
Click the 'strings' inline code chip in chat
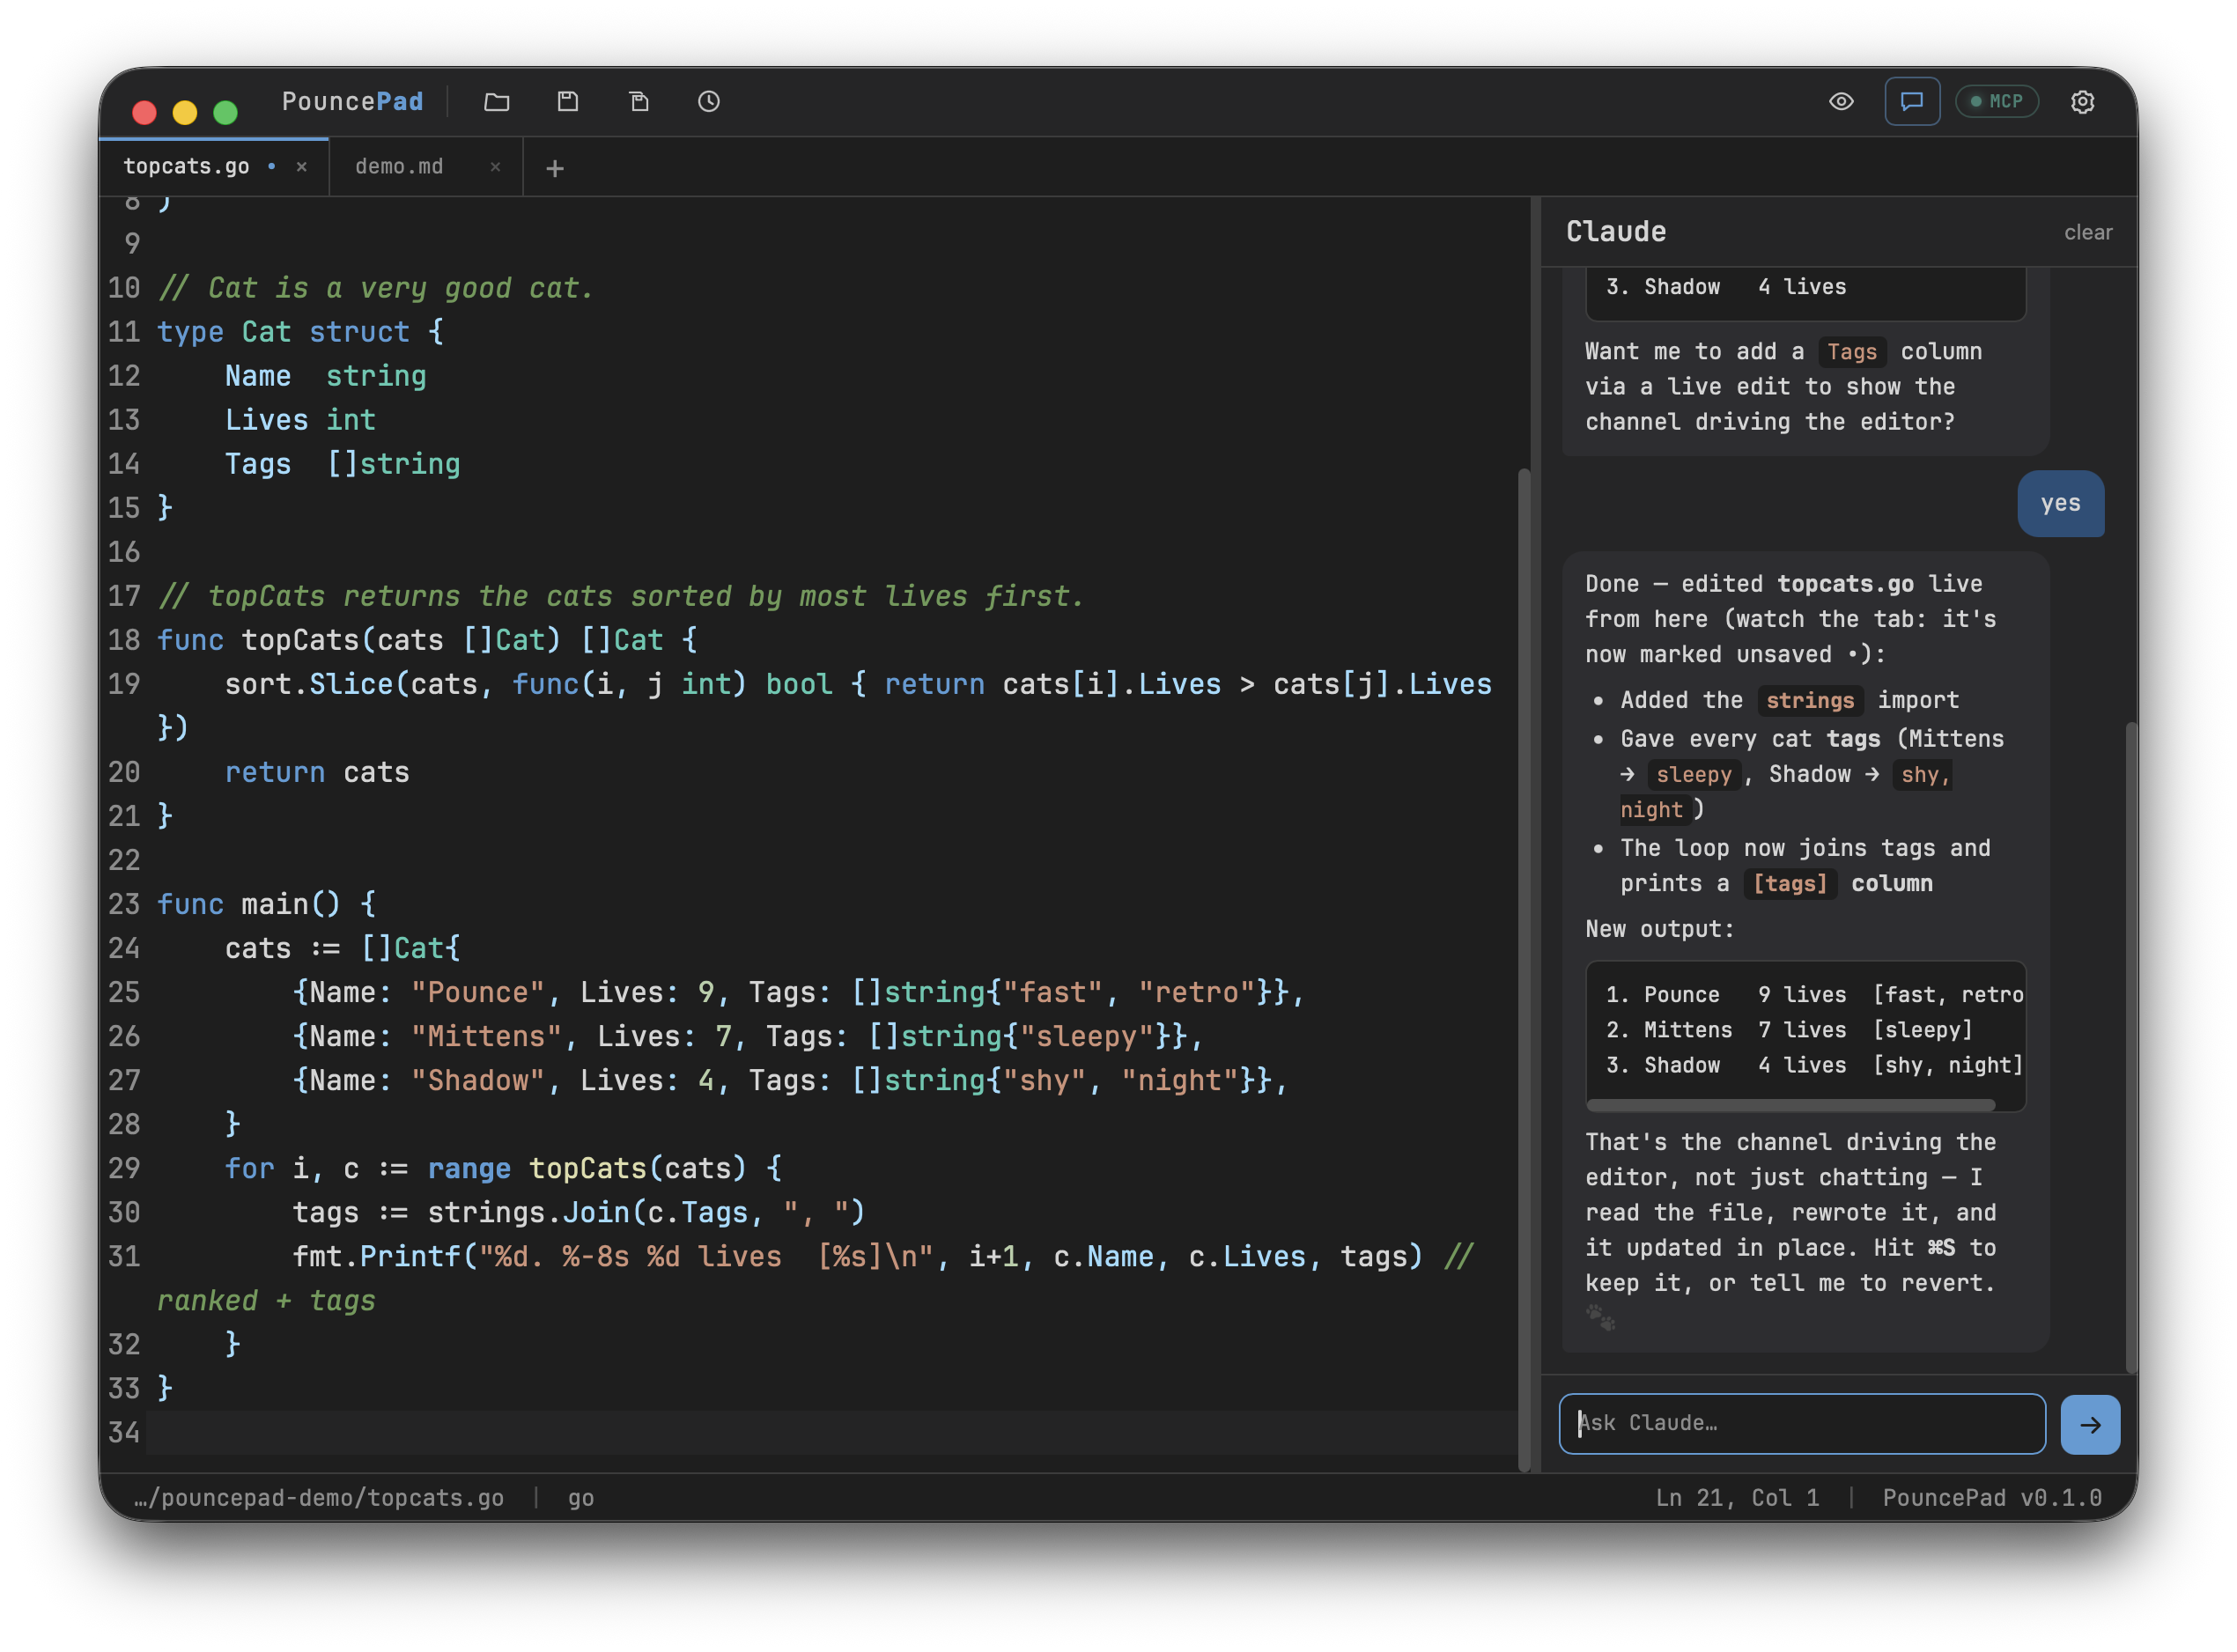pyautogui.click(x=1809, y=700)
